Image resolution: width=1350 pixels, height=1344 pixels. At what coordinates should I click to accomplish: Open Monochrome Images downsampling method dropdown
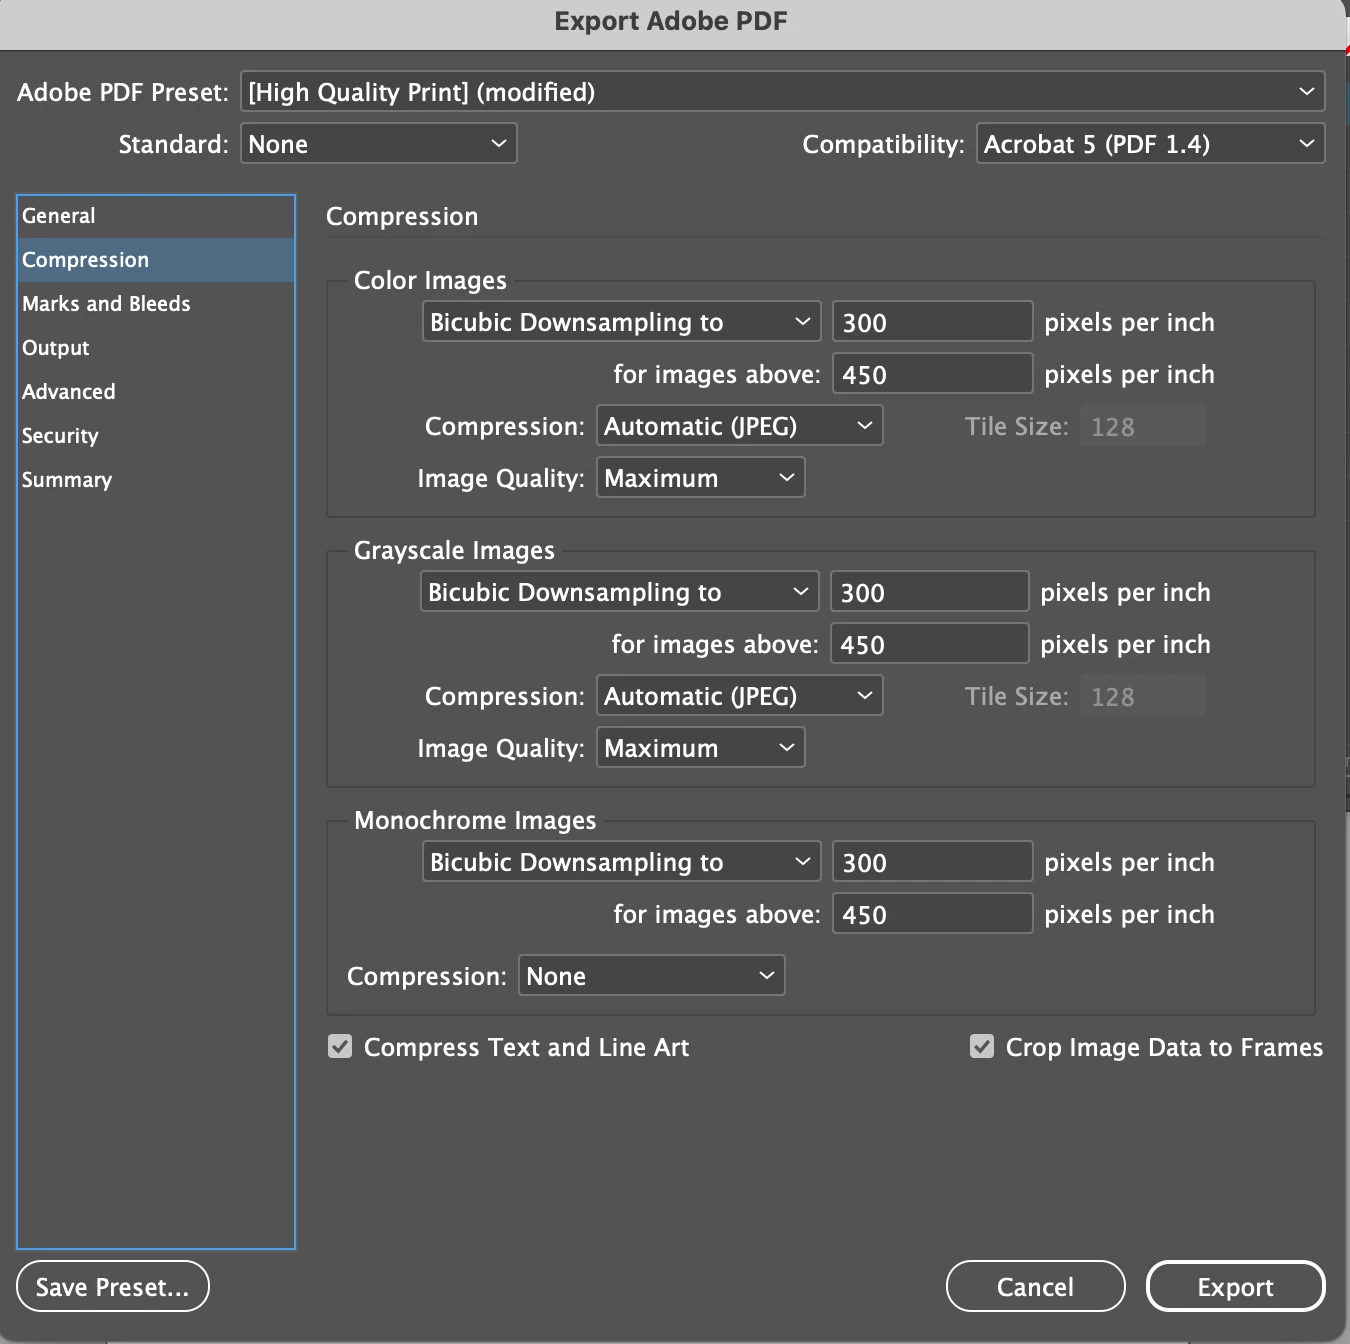tap(621, 862)
